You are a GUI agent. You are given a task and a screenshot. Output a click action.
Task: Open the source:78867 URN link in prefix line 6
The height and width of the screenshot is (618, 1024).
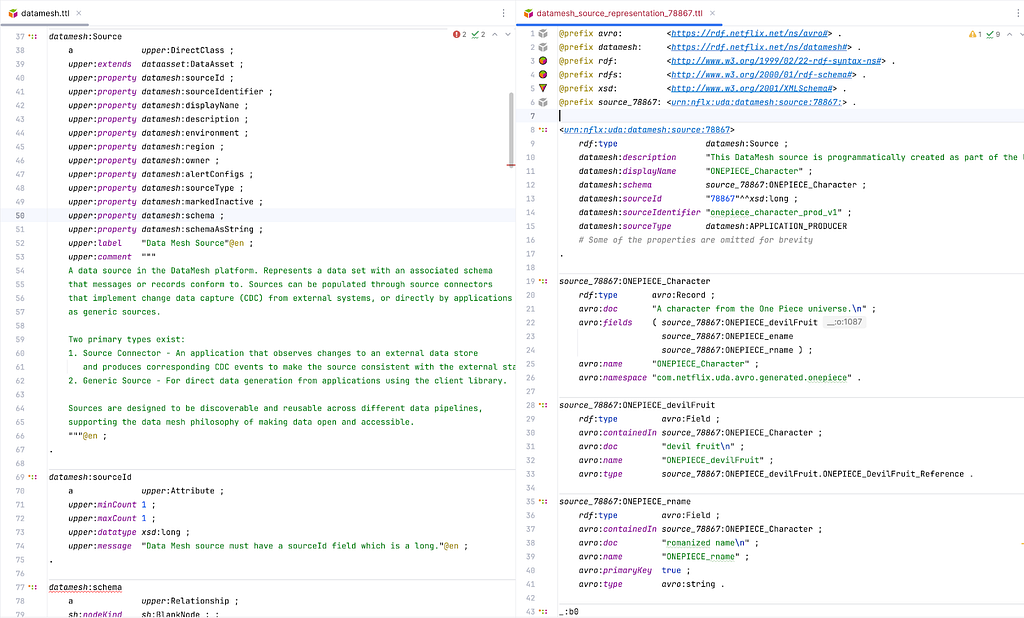pos(757,102)
